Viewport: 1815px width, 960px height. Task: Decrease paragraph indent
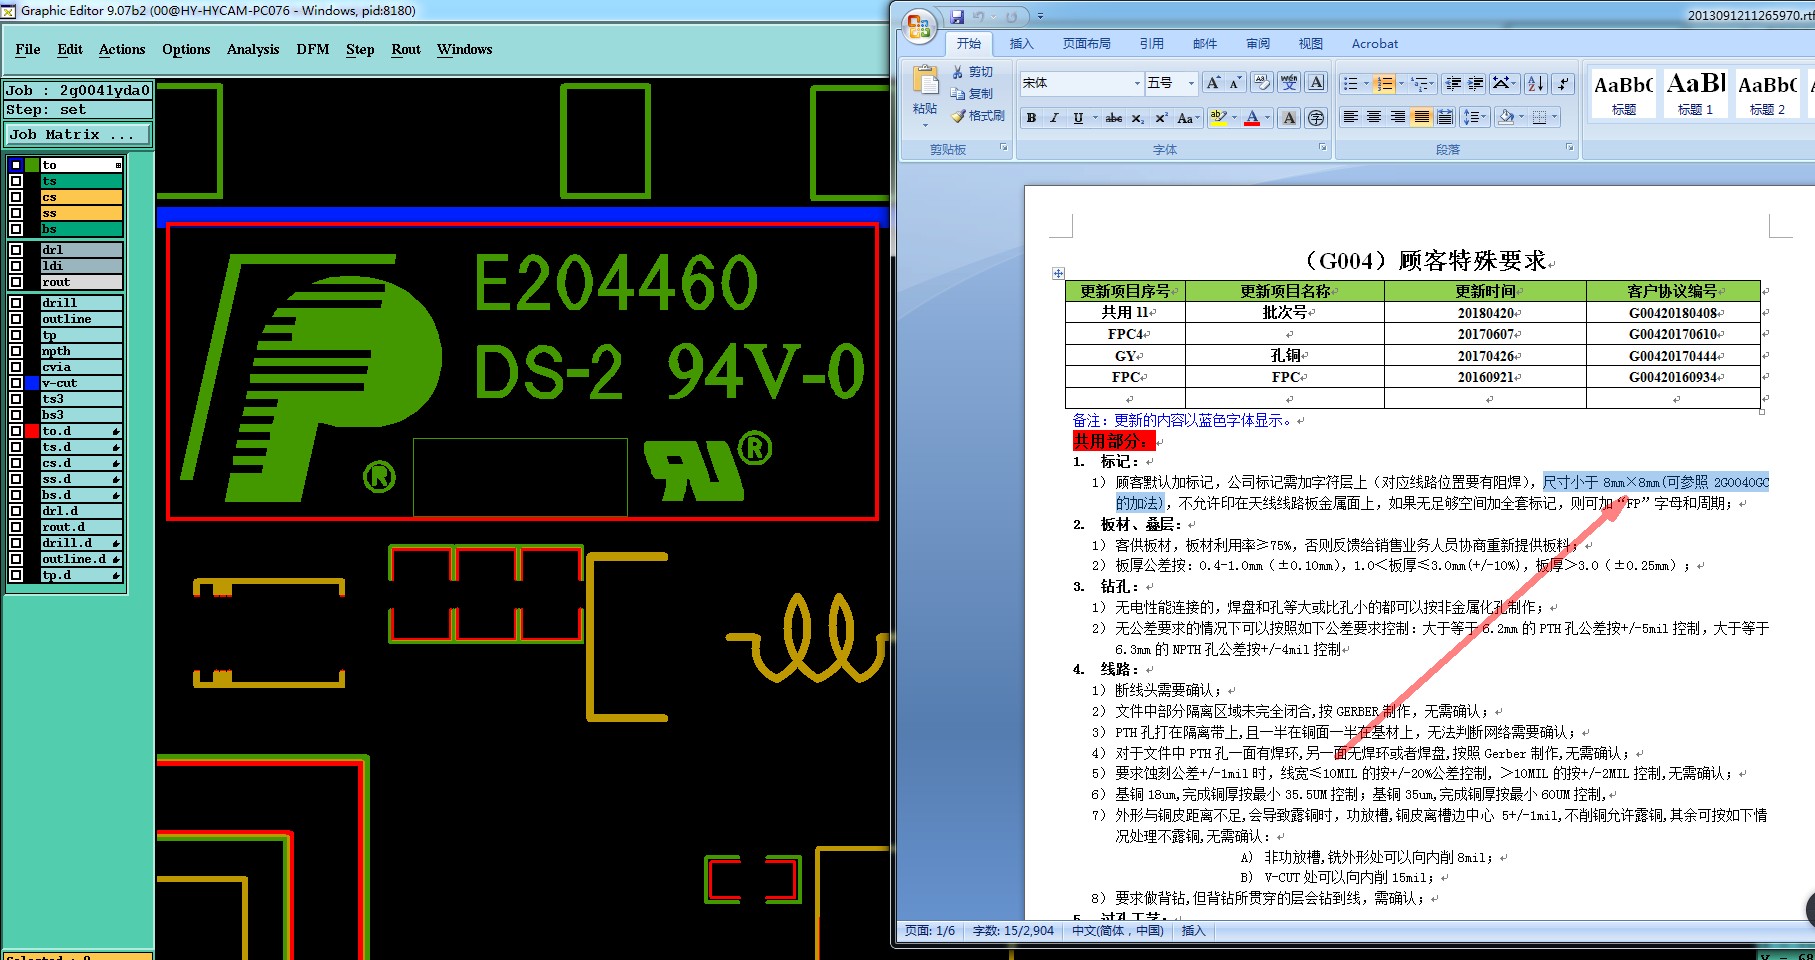pos(1453,83)
